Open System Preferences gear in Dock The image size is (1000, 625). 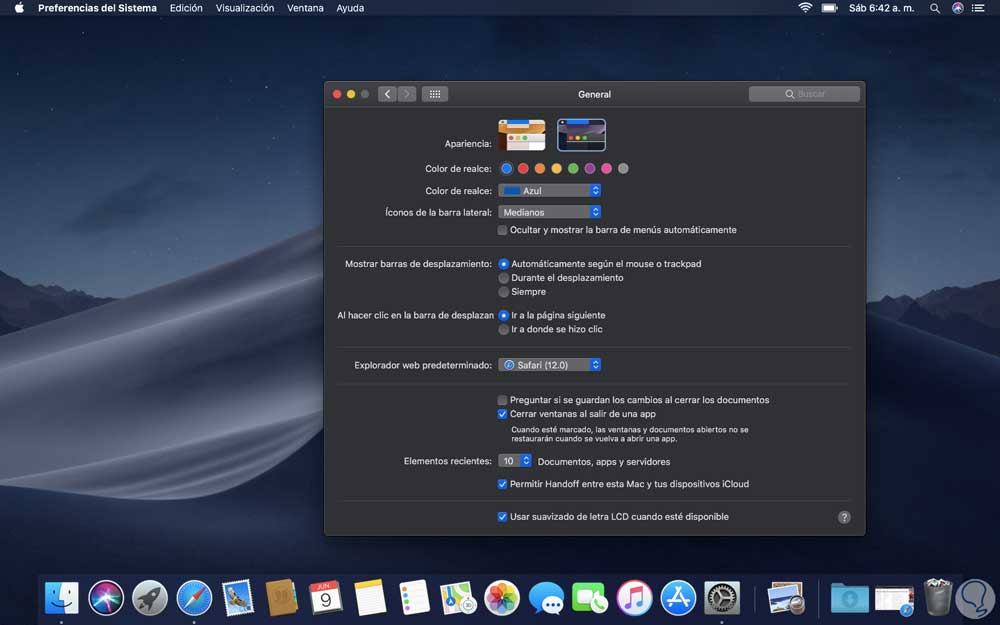(x=722, y=598)
